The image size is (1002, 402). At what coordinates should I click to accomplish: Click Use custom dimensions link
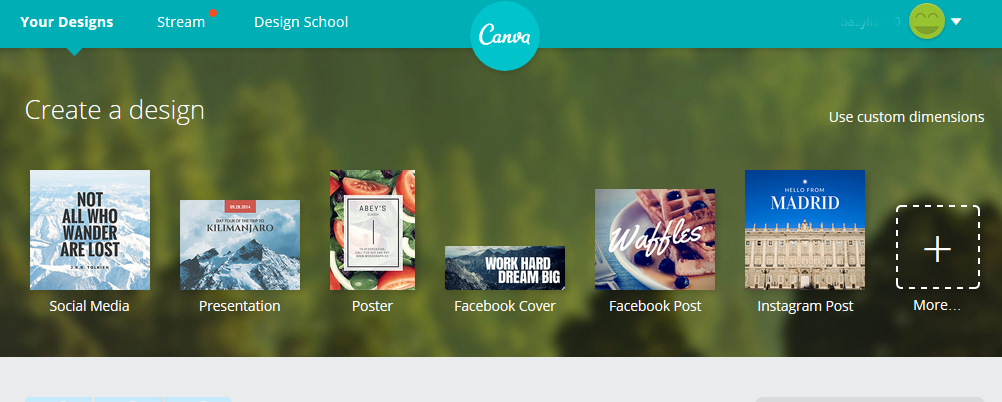click(x=906, y=118)
